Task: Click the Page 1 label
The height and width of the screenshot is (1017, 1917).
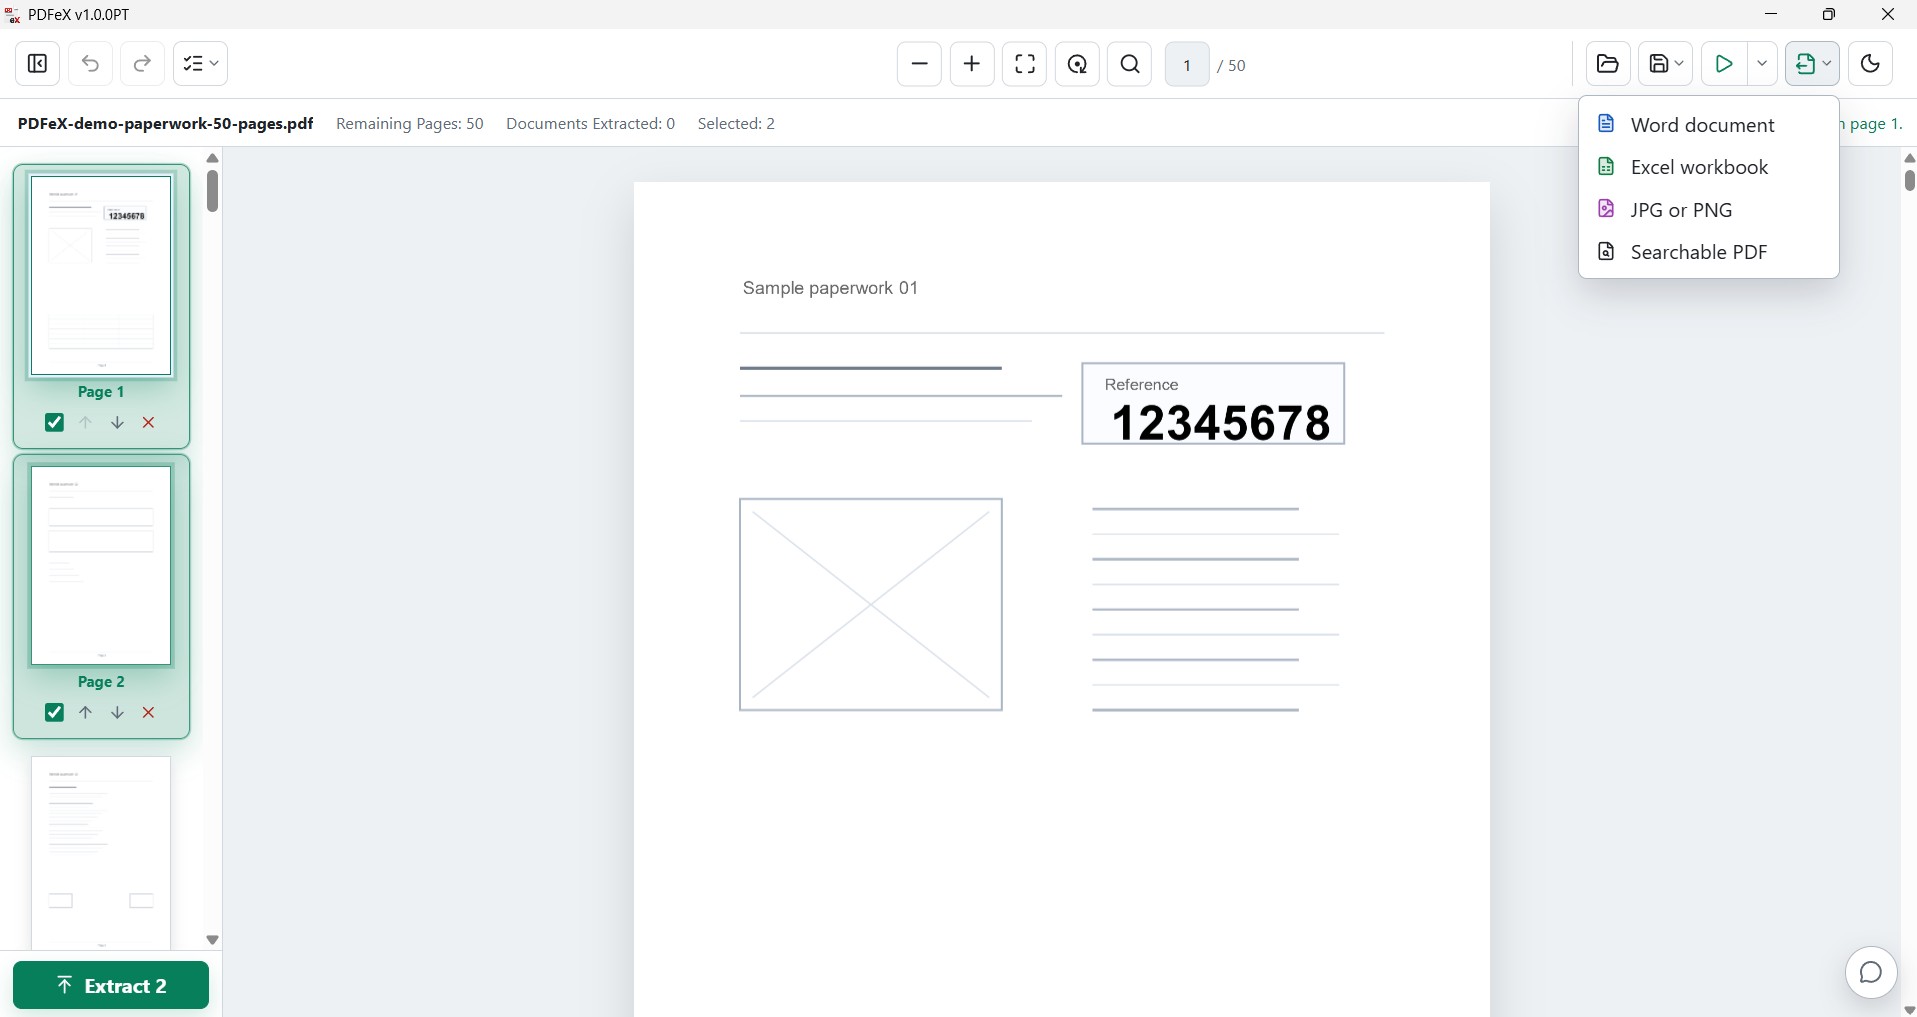Action: (x=101, y=392)
